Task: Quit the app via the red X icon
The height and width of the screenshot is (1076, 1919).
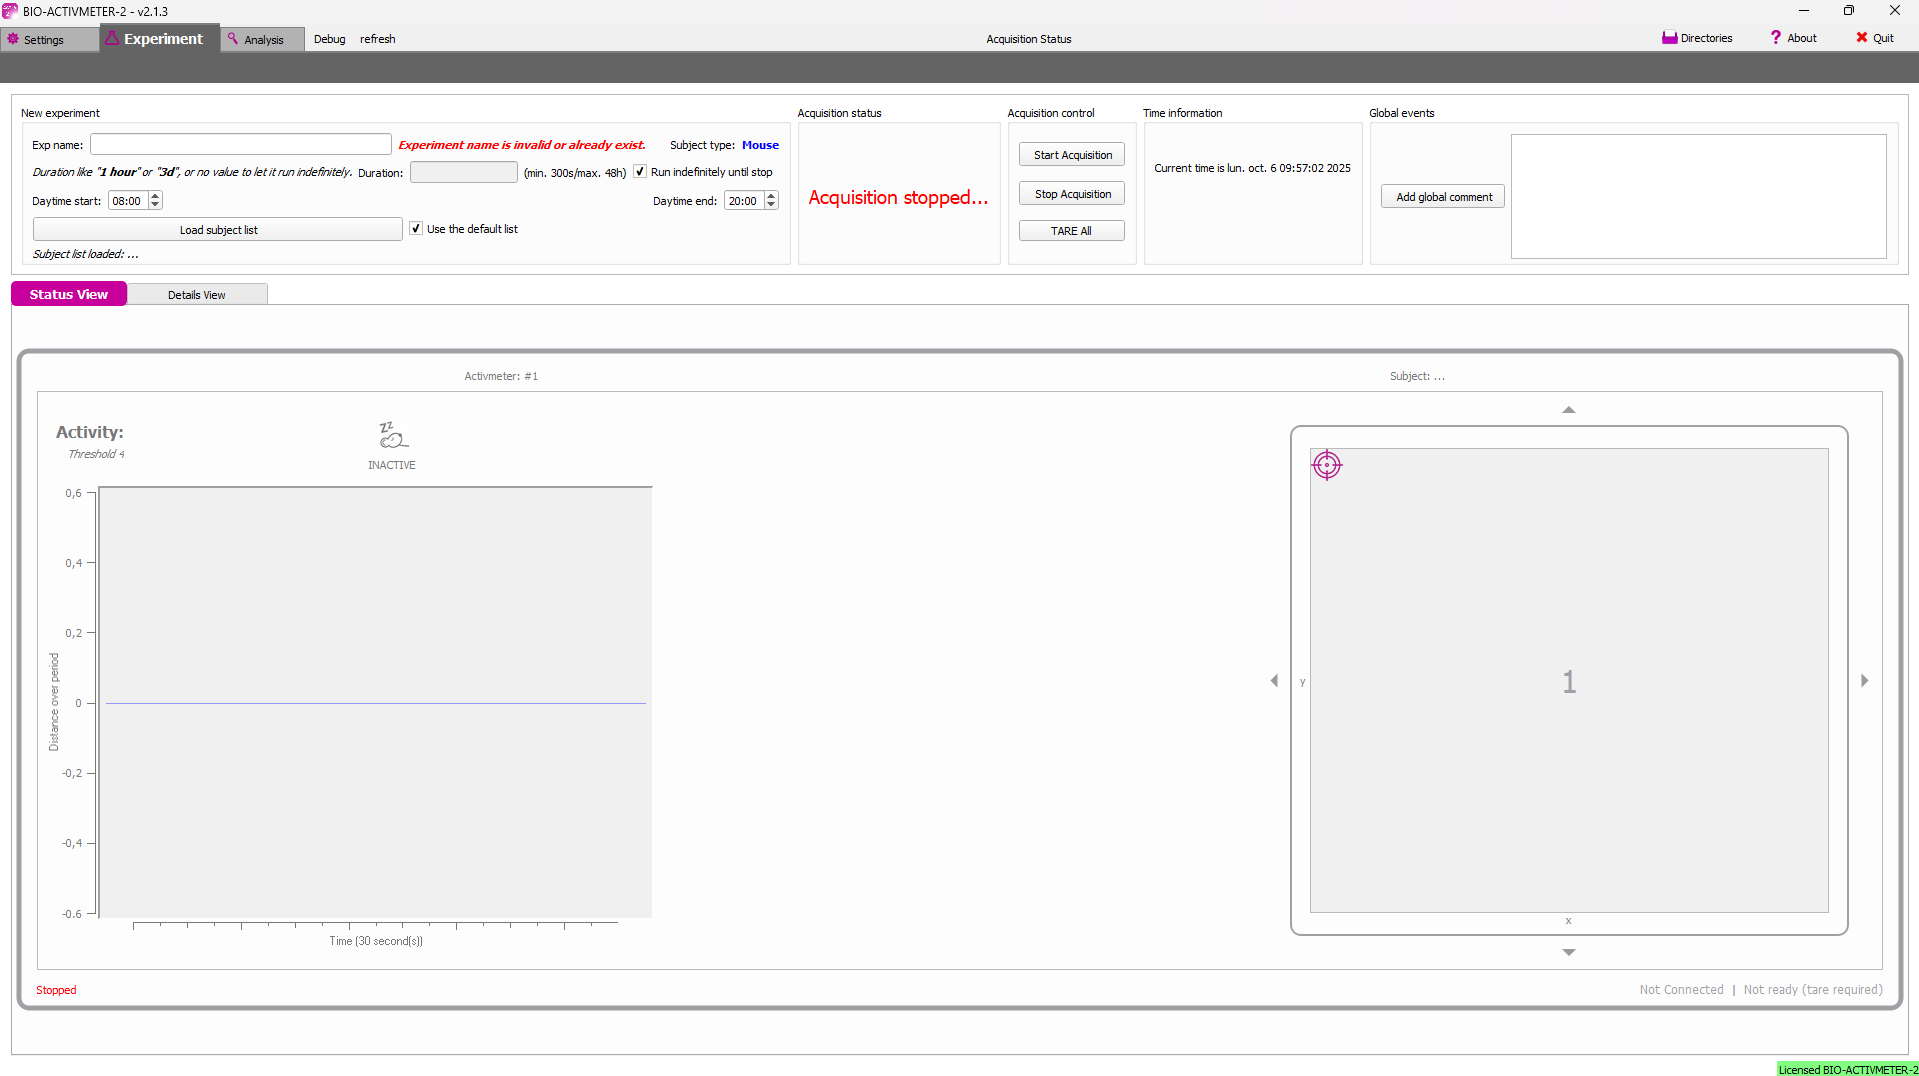Action: click(x=1861, y=38)
